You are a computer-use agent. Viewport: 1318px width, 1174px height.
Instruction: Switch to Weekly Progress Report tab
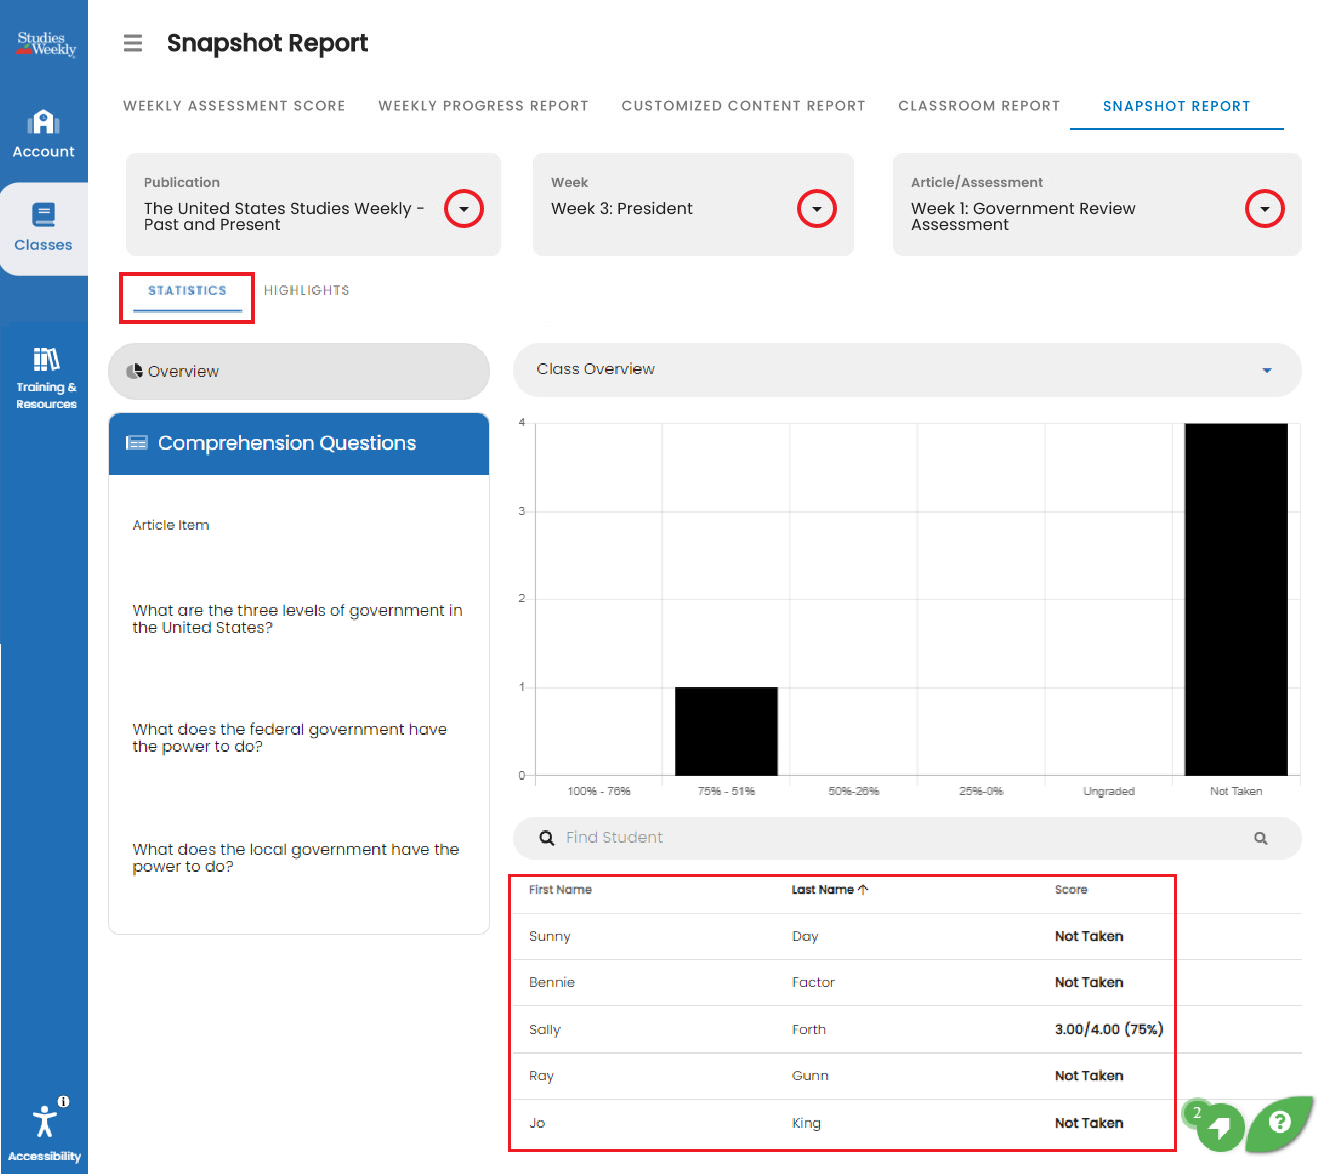coord(483,106)
